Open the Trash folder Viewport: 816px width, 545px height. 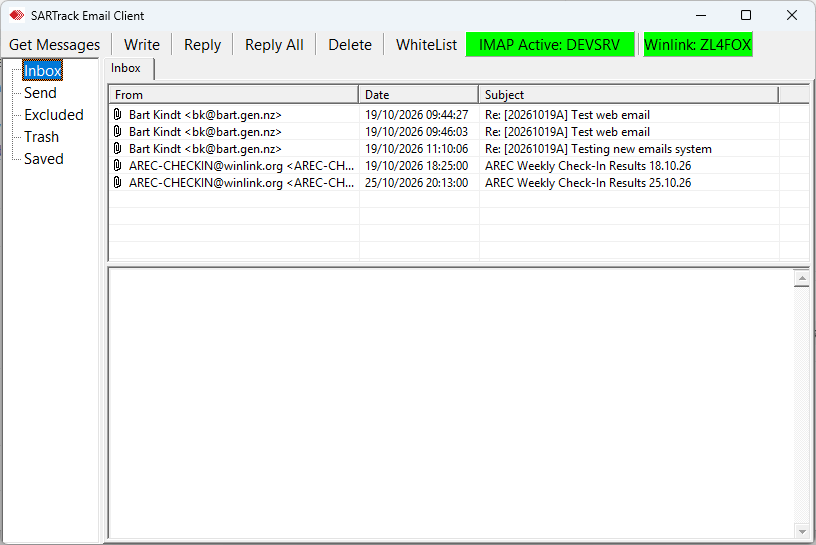[x=41, y=137]
